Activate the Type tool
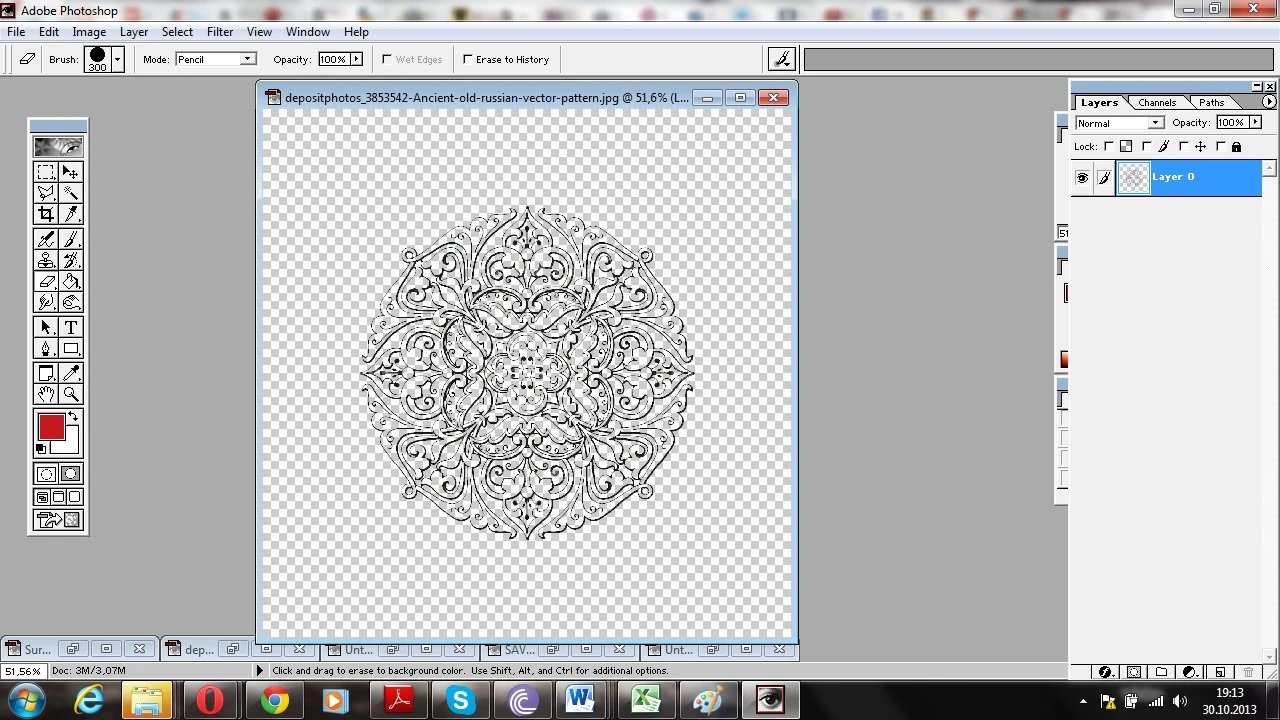The image size is (1280, 720). click(71, 327)
